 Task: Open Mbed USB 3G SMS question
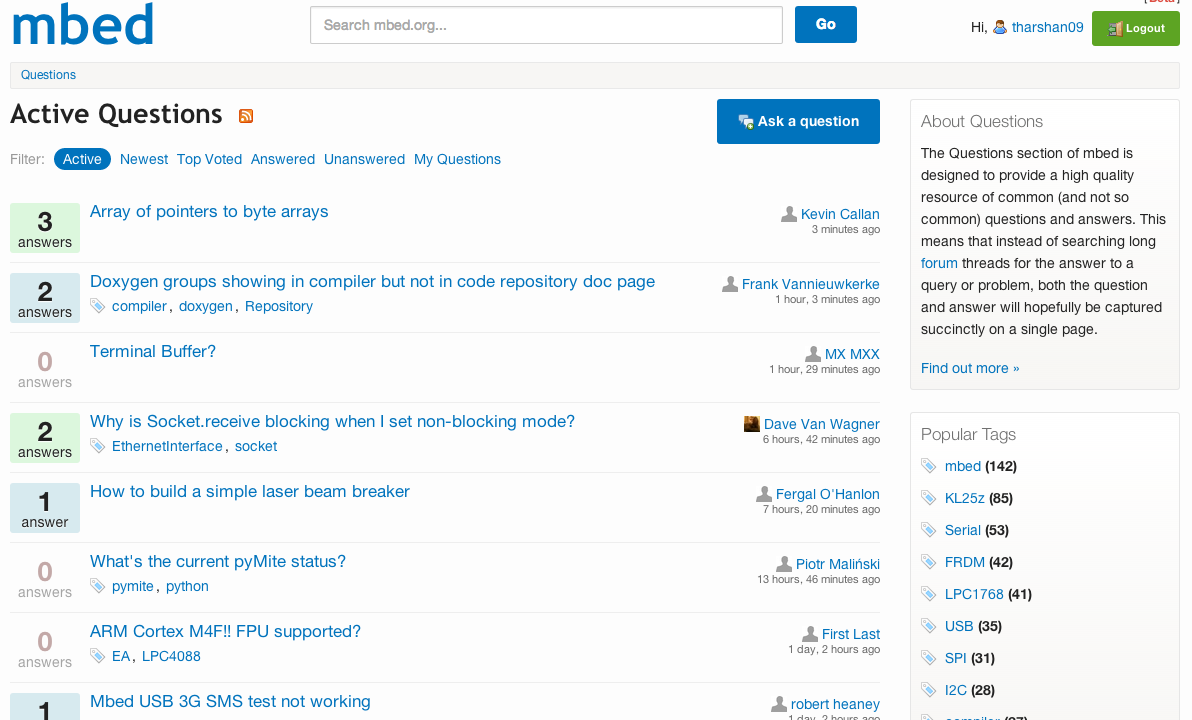[230, 701]
